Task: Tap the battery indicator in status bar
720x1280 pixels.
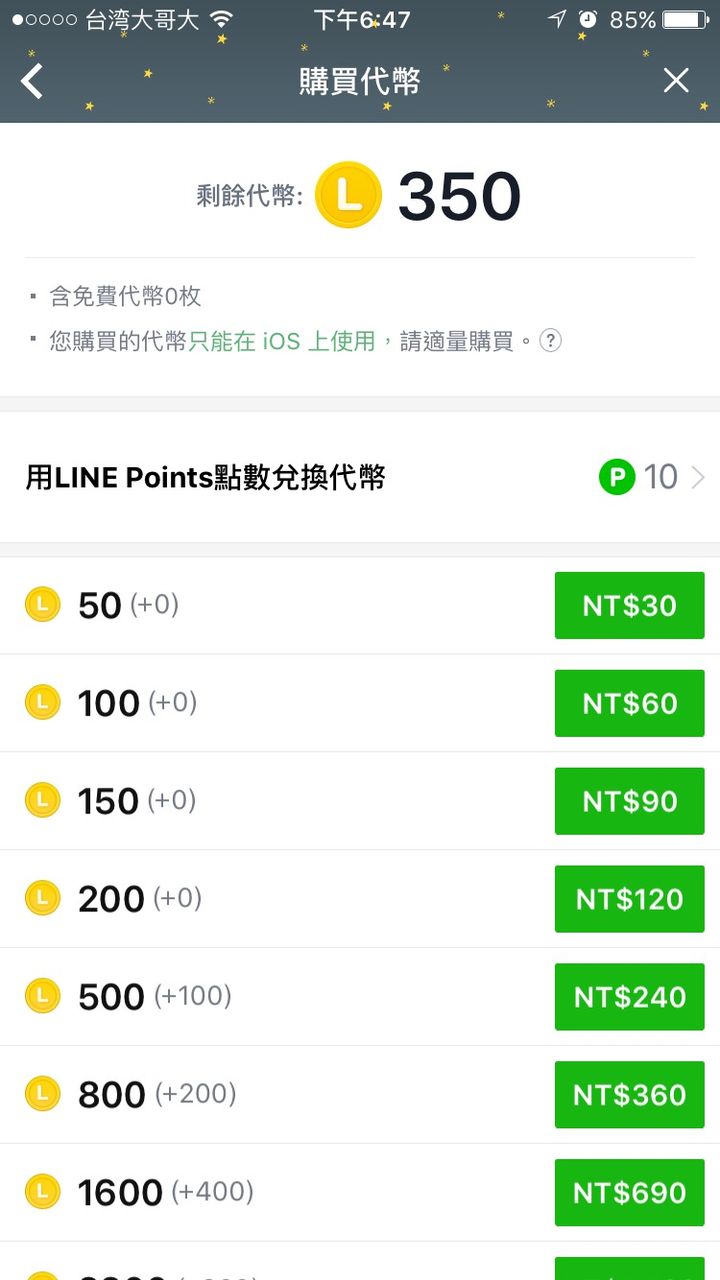Action: [685, 20]
